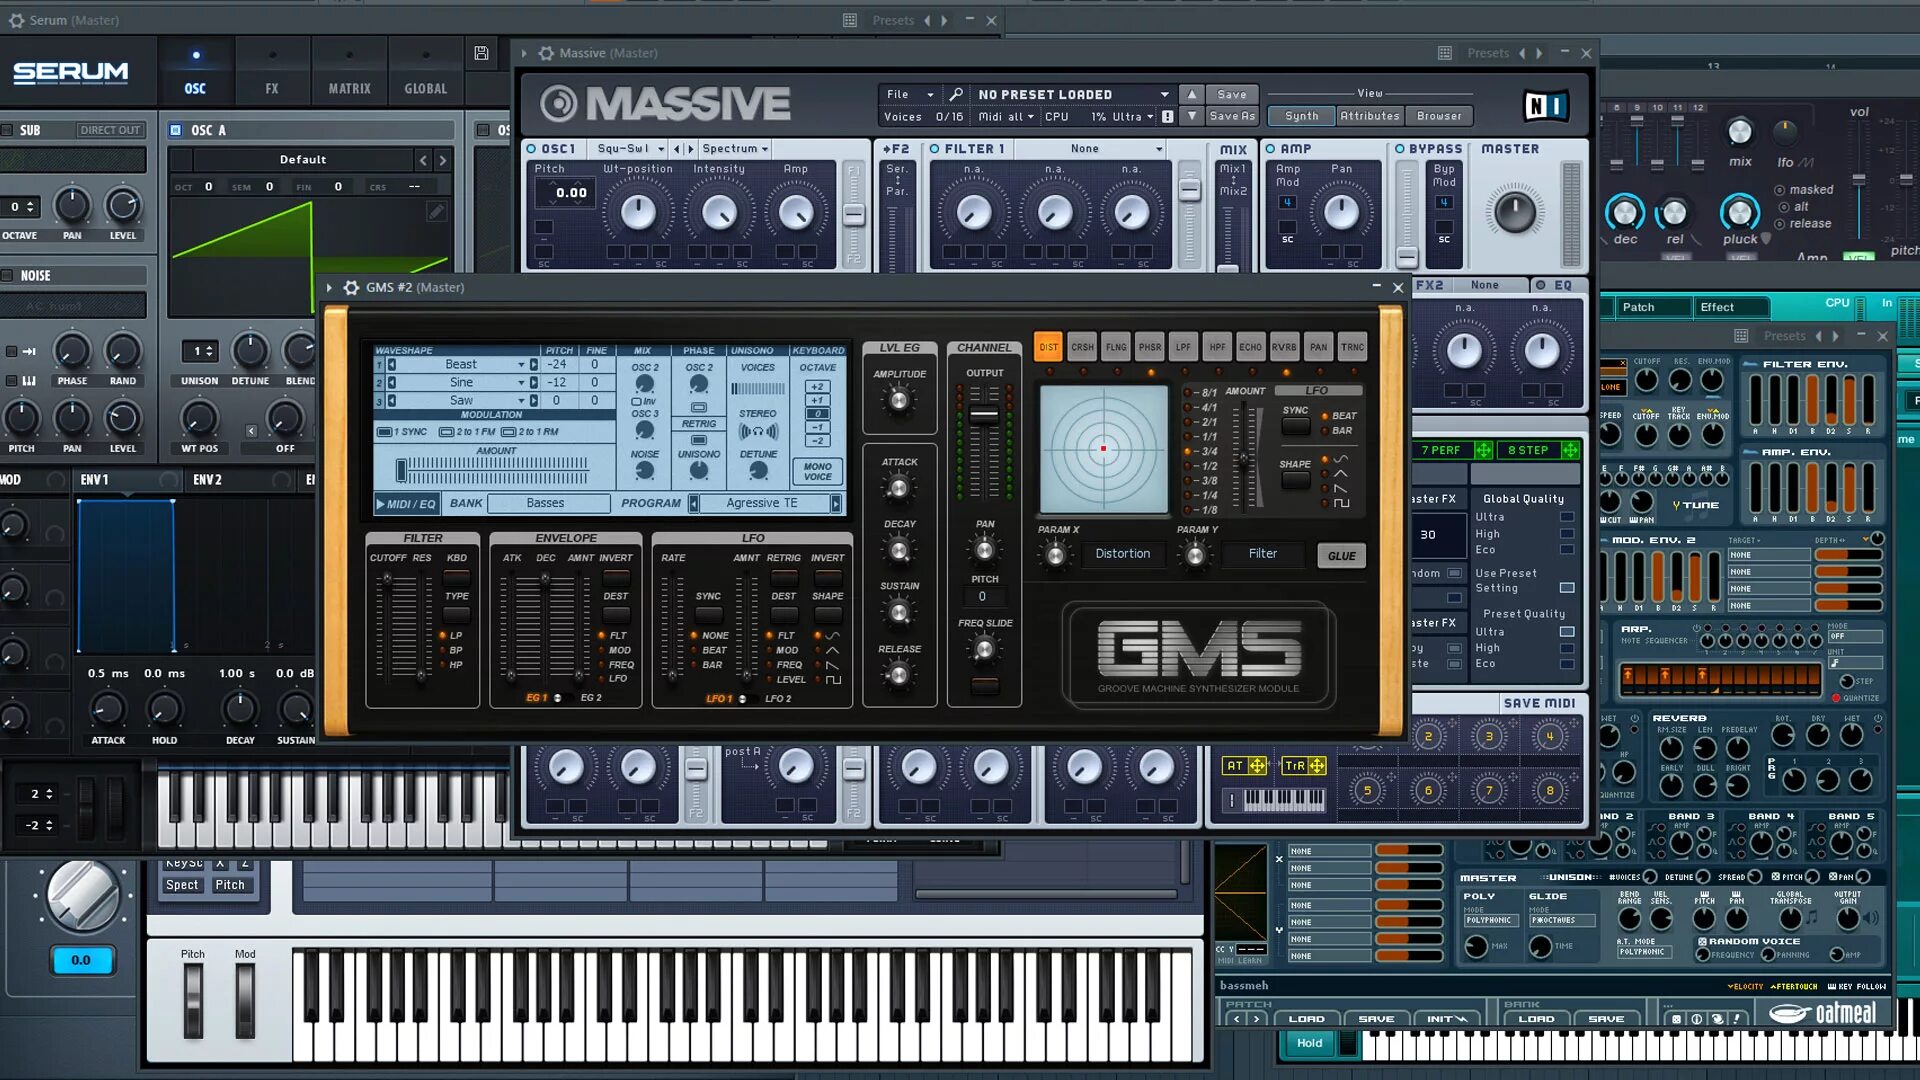Open the Massive Browser view tab
The image size is (1920, 1080).
[1438, 116]
